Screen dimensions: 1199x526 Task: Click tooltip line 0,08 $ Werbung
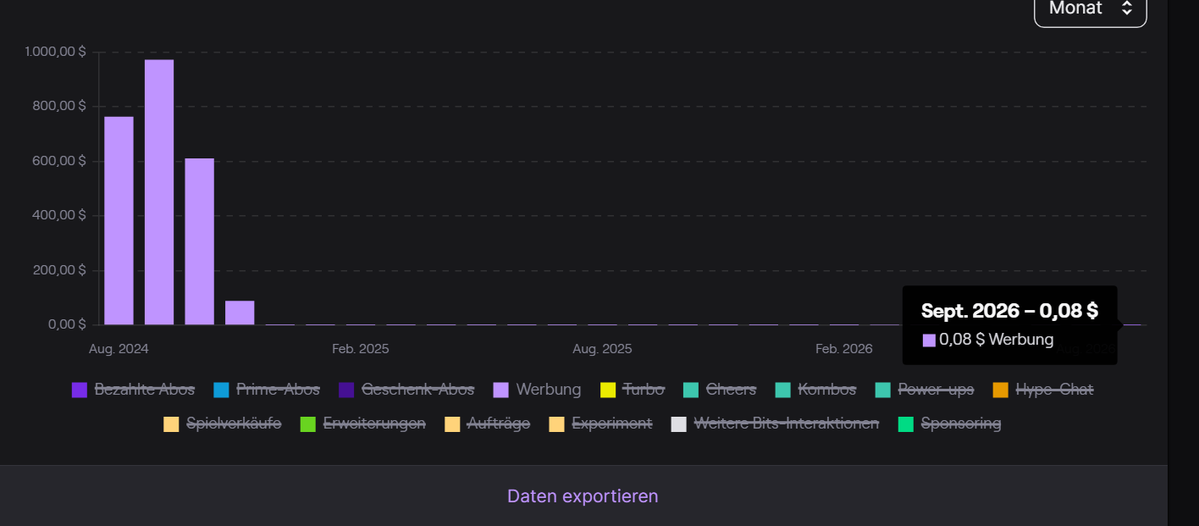988,340
